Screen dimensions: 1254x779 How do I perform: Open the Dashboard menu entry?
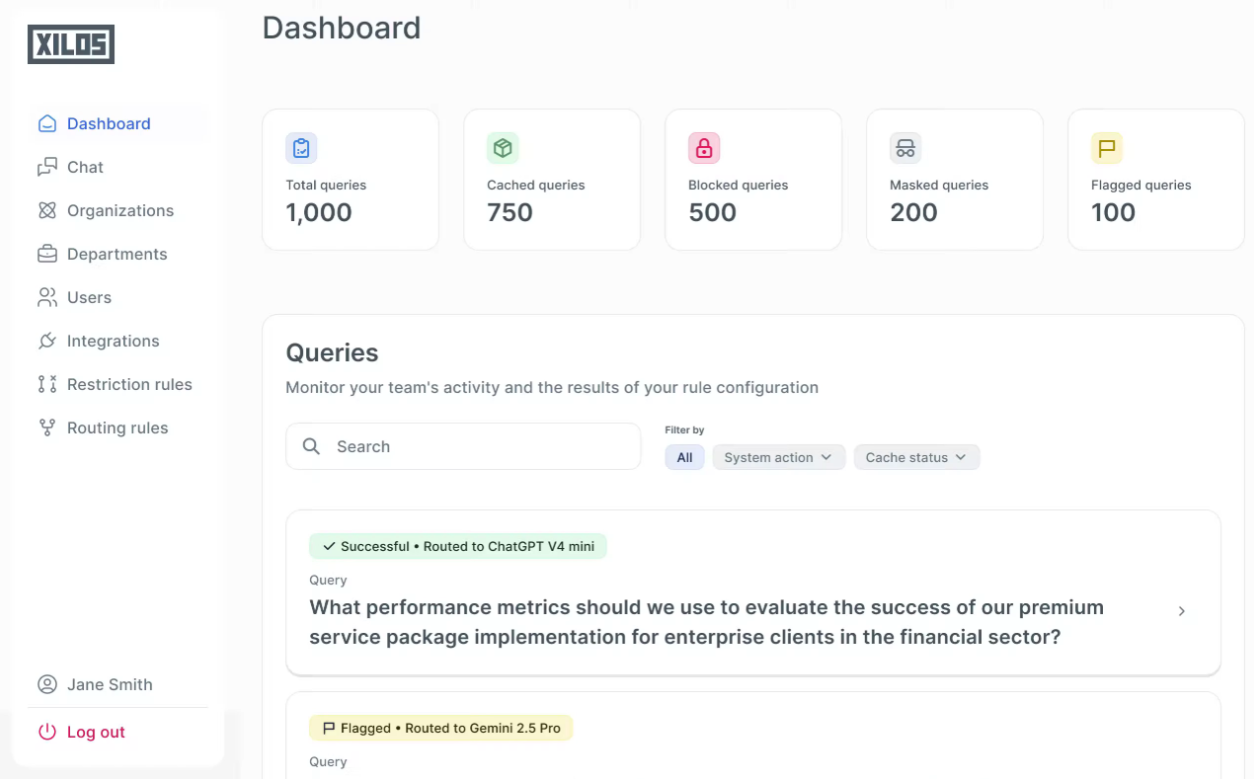[x=108, y=123]
